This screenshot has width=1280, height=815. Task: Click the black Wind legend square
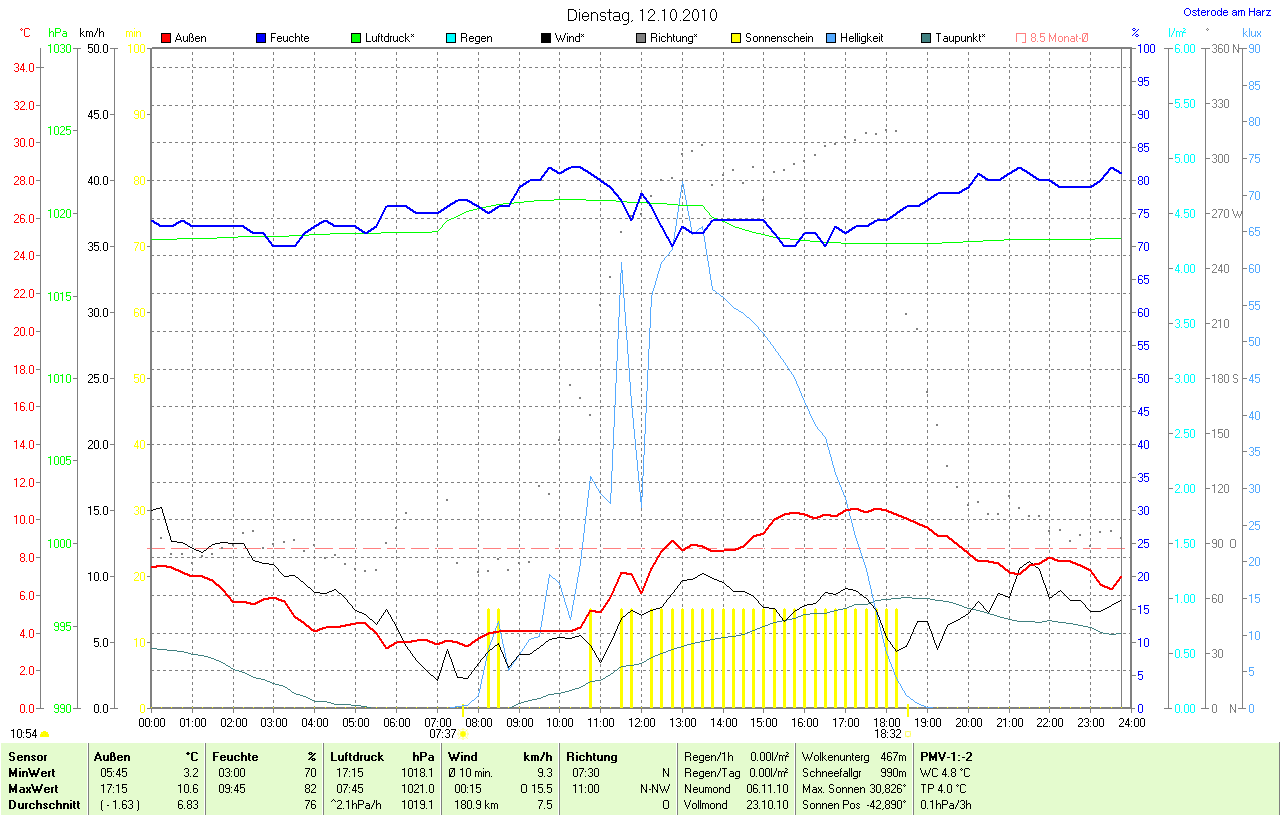[x=546, y=38]
